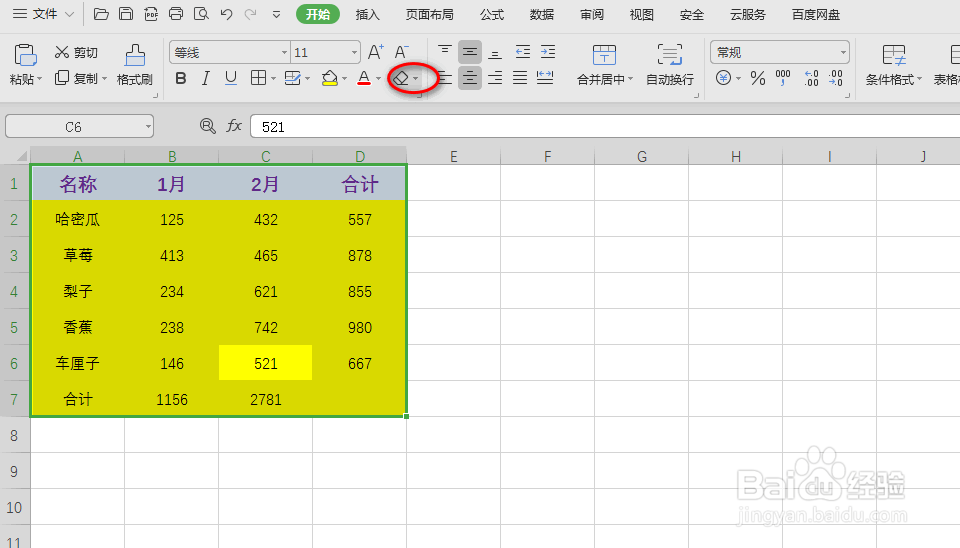Click the fx insert function icon
Image resolution: width=960 pixels, height=548 pixels.
[234, 126]
